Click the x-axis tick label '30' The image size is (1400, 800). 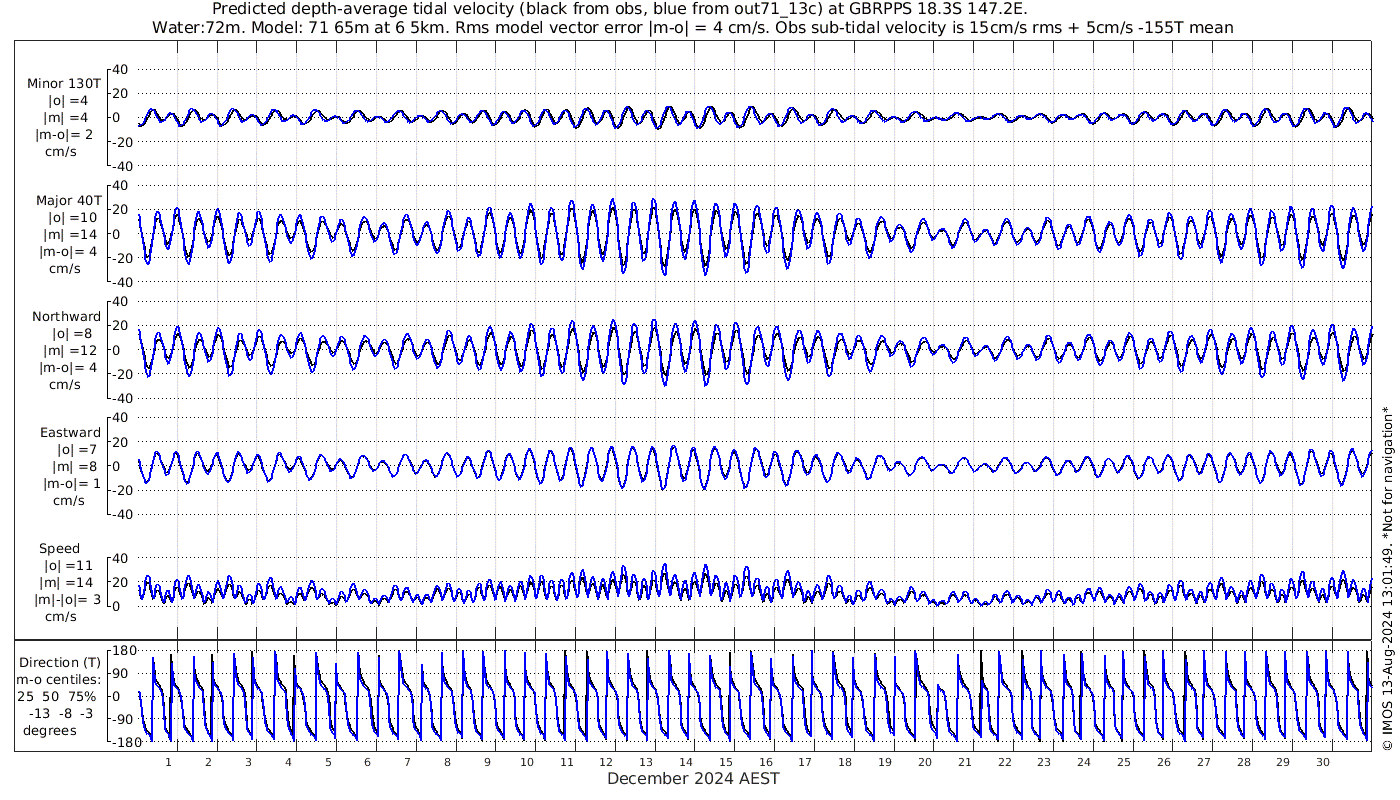(1323, 762)
